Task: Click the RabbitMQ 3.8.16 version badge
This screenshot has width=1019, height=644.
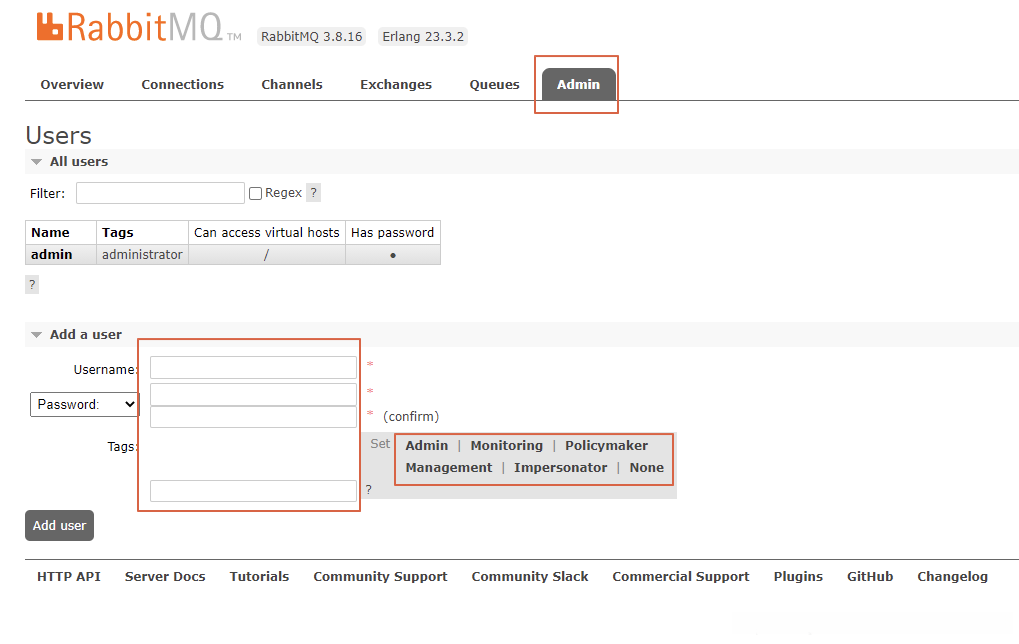Action: pyautogui.click(x=311, y=36)
